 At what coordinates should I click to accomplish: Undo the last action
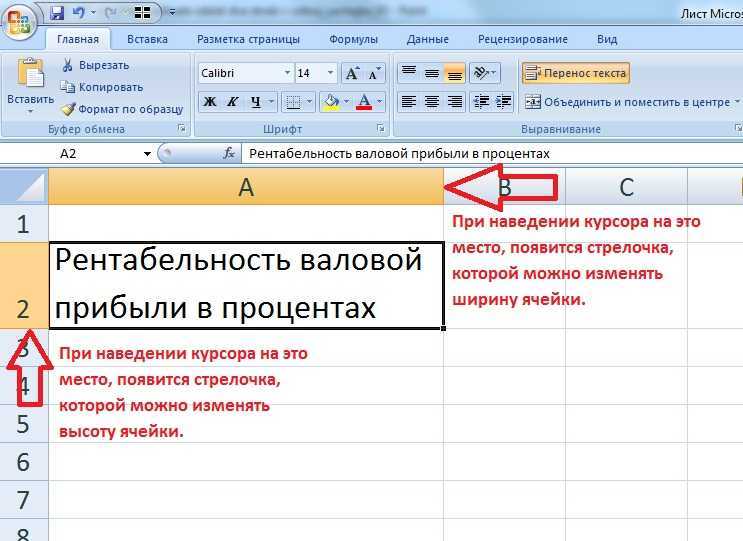point(78,13)
